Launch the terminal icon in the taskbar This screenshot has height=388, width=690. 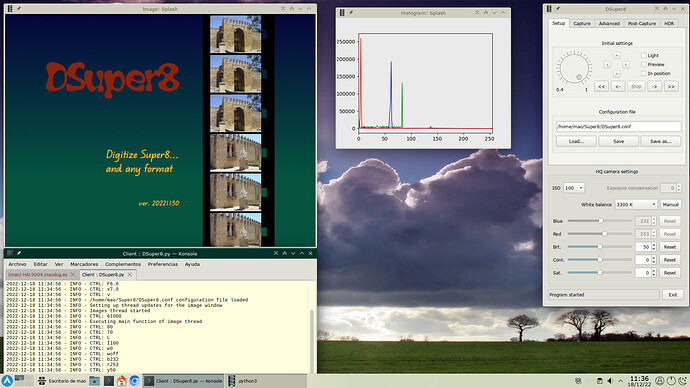(x=109, y=381)
